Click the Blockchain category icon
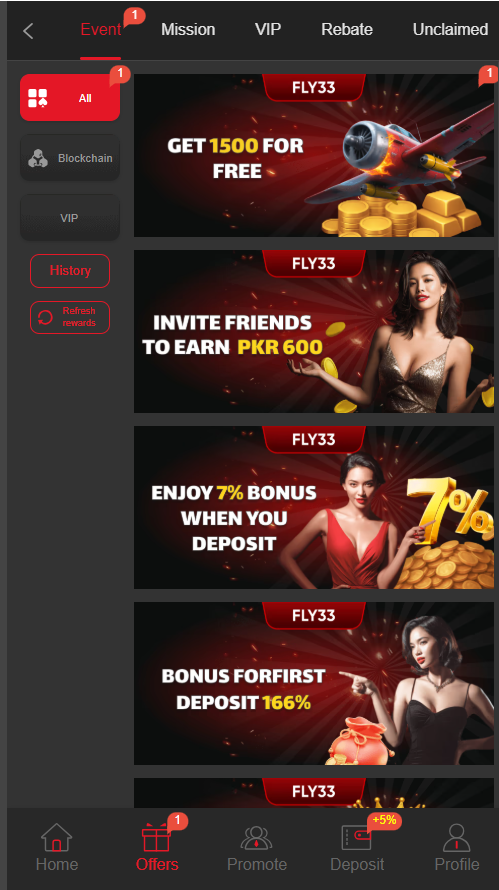The image size is (499, 890). (x=38, y=158)
